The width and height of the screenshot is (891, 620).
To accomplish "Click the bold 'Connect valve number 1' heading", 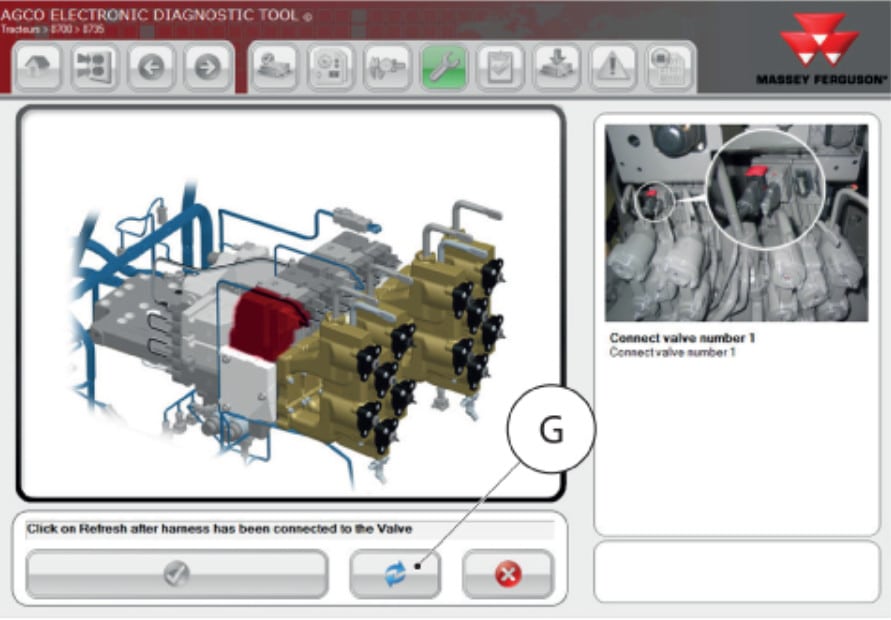I will (x=682, y=338).
